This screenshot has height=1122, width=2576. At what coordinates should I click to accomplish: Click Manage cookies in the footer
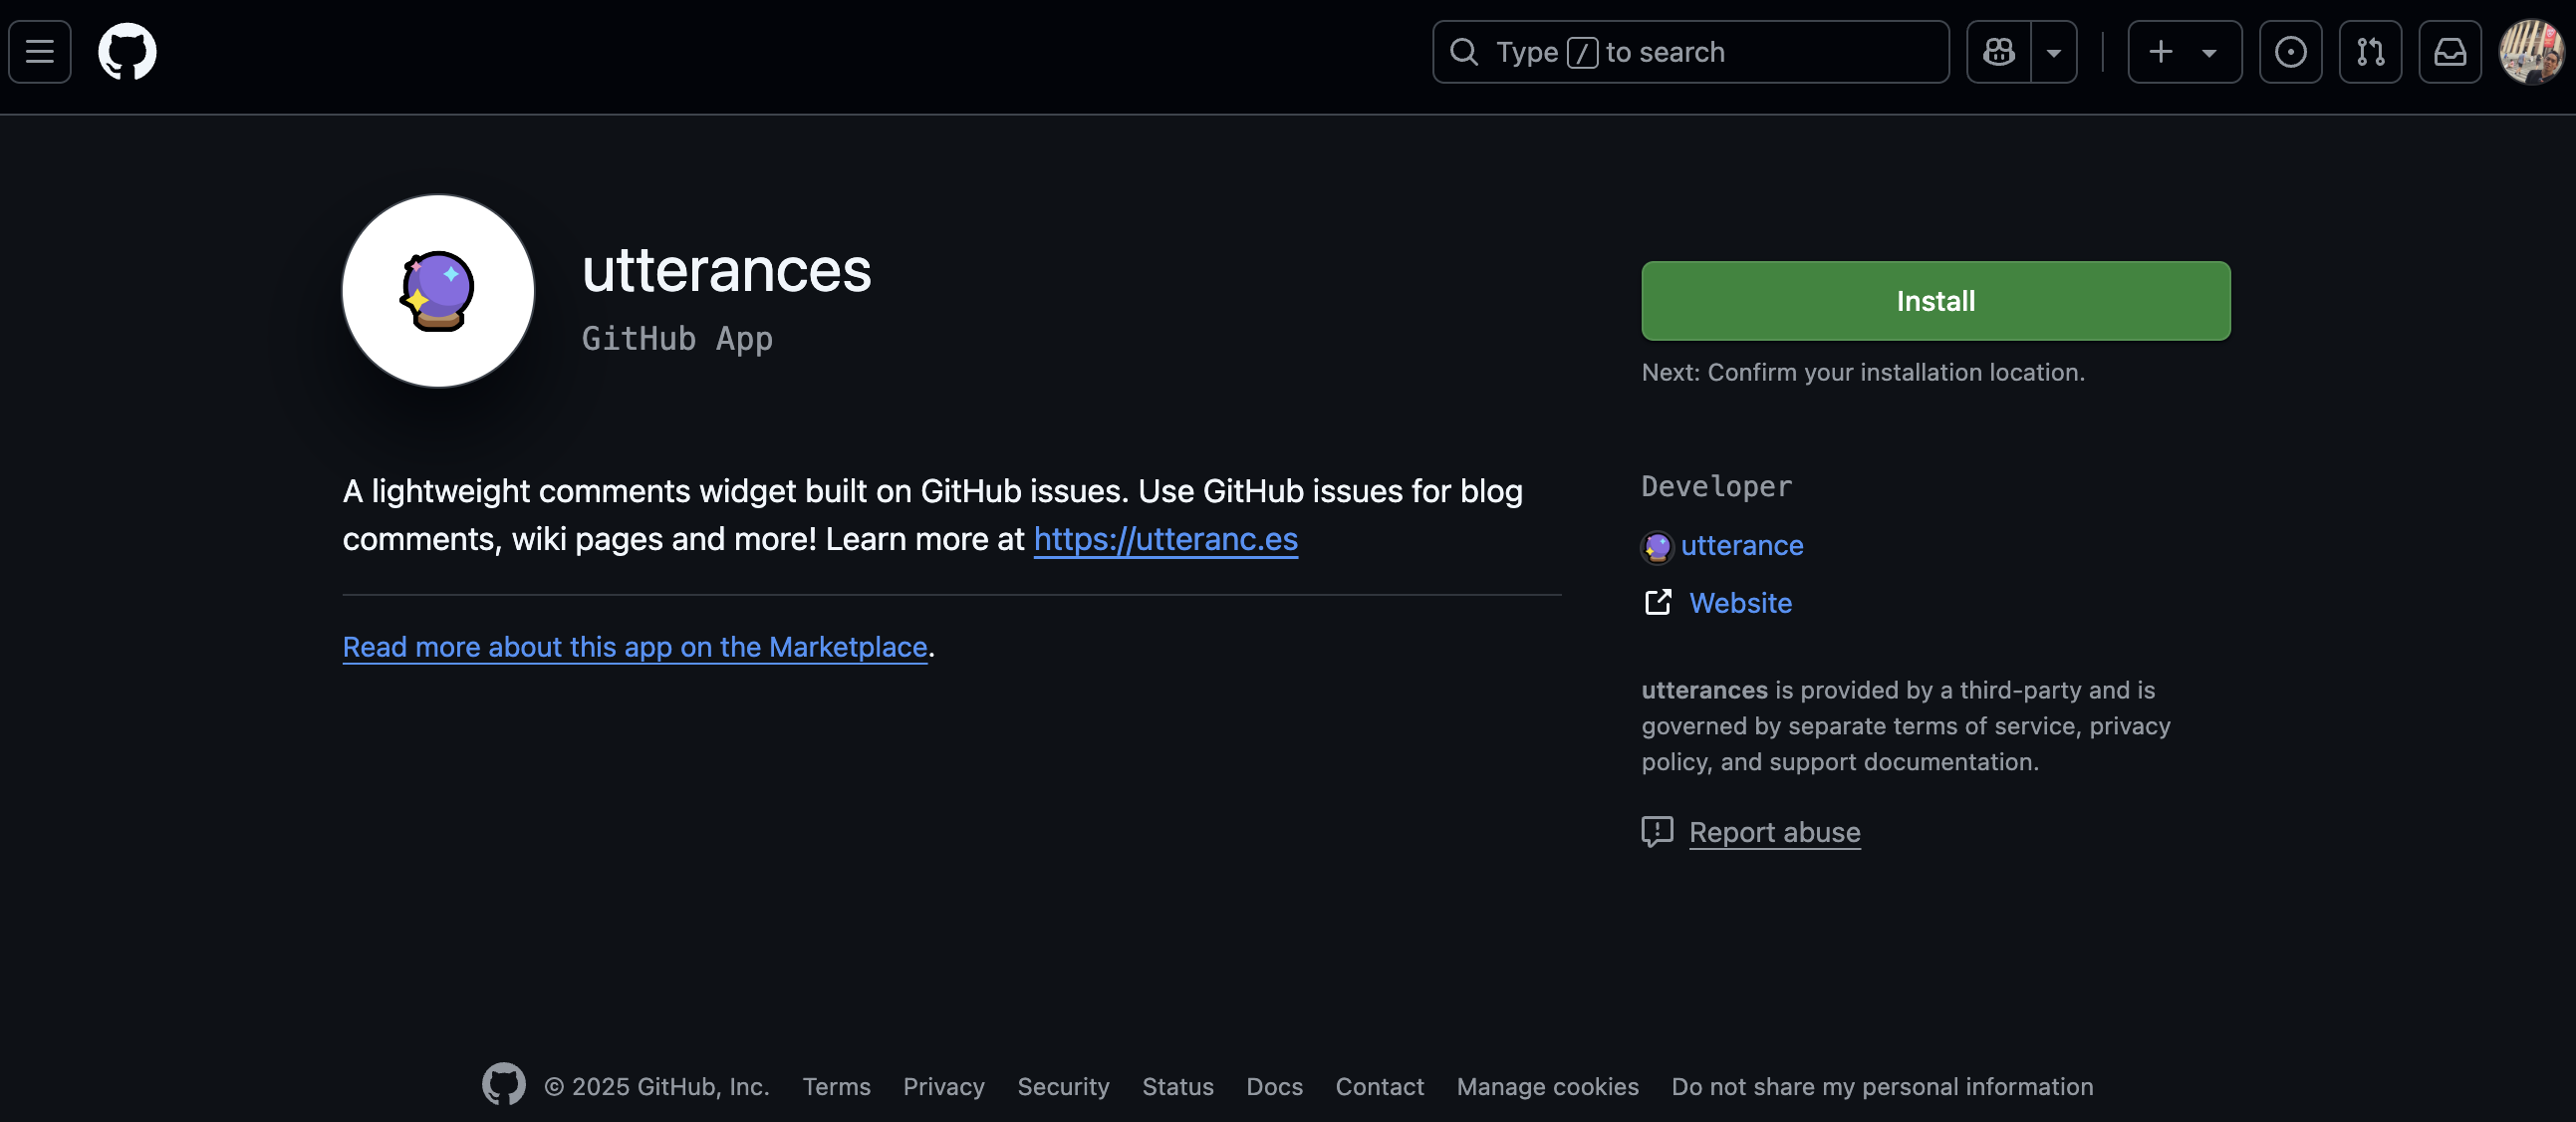tap(1547, 1086)
